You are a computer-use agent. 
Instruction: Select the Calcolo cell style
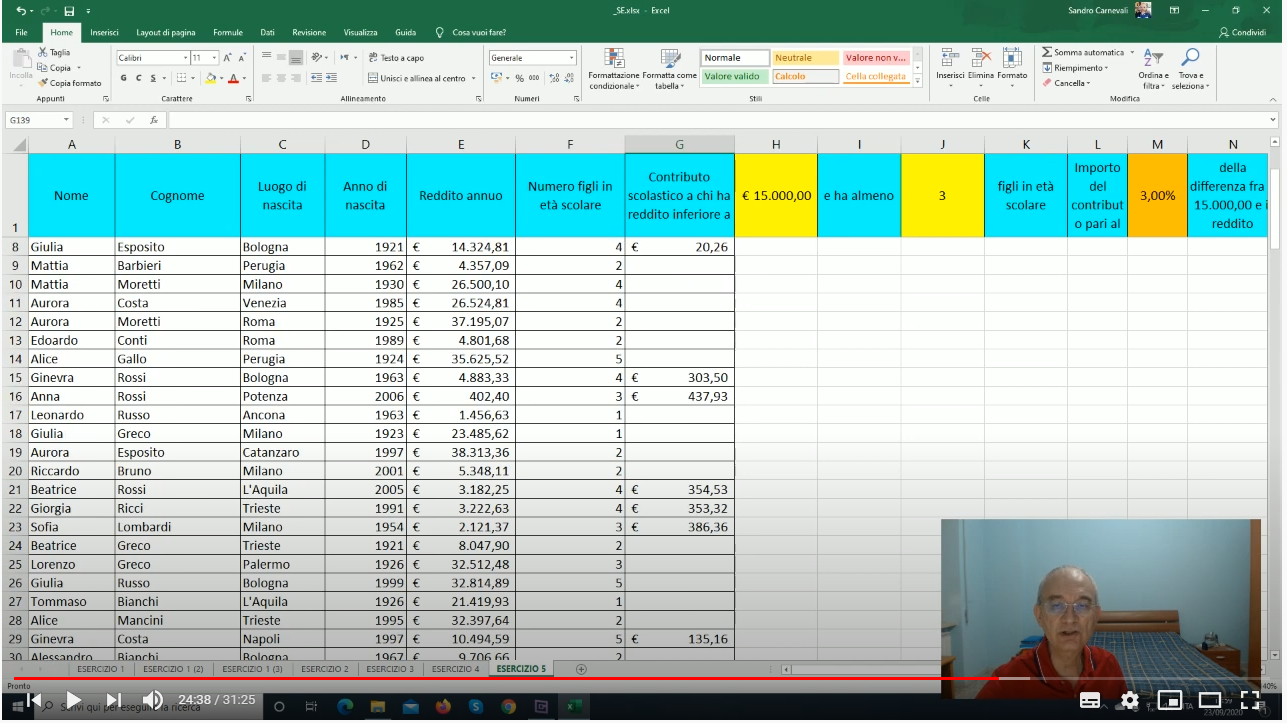[x=806, y=76]
